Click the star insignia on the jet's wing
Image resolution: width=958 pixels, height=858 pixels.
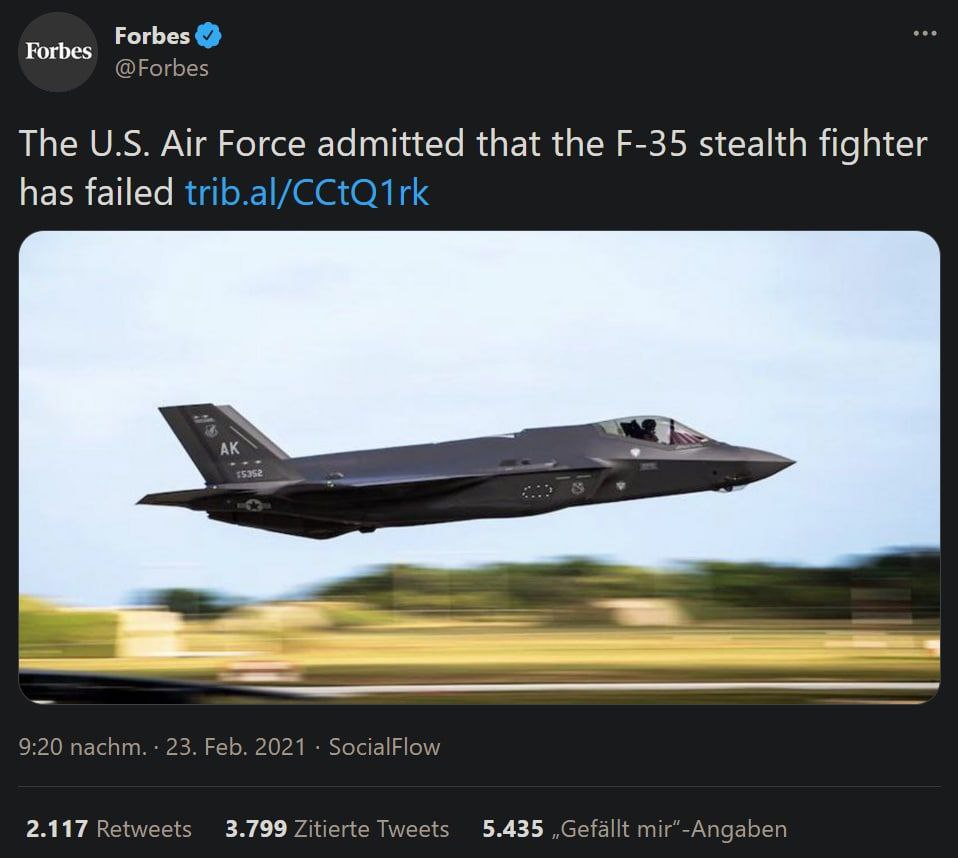254,506
